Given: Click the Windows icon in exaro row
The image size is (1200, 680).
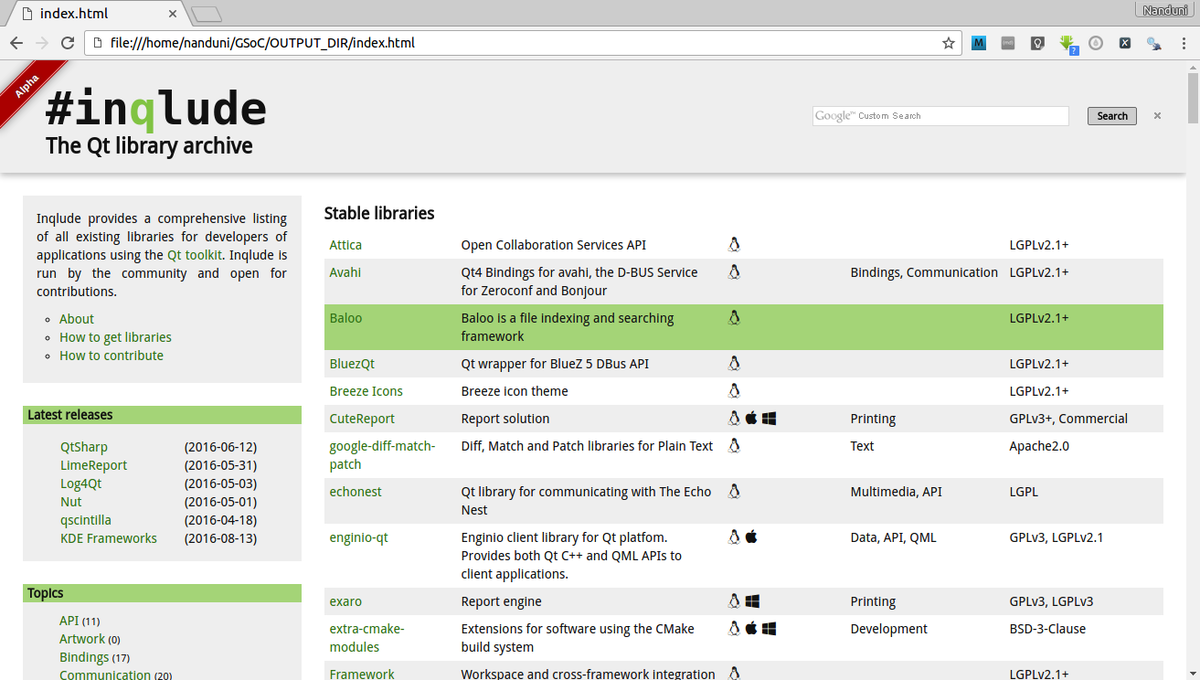Looking at the screenshot, I should click(753, 602).
